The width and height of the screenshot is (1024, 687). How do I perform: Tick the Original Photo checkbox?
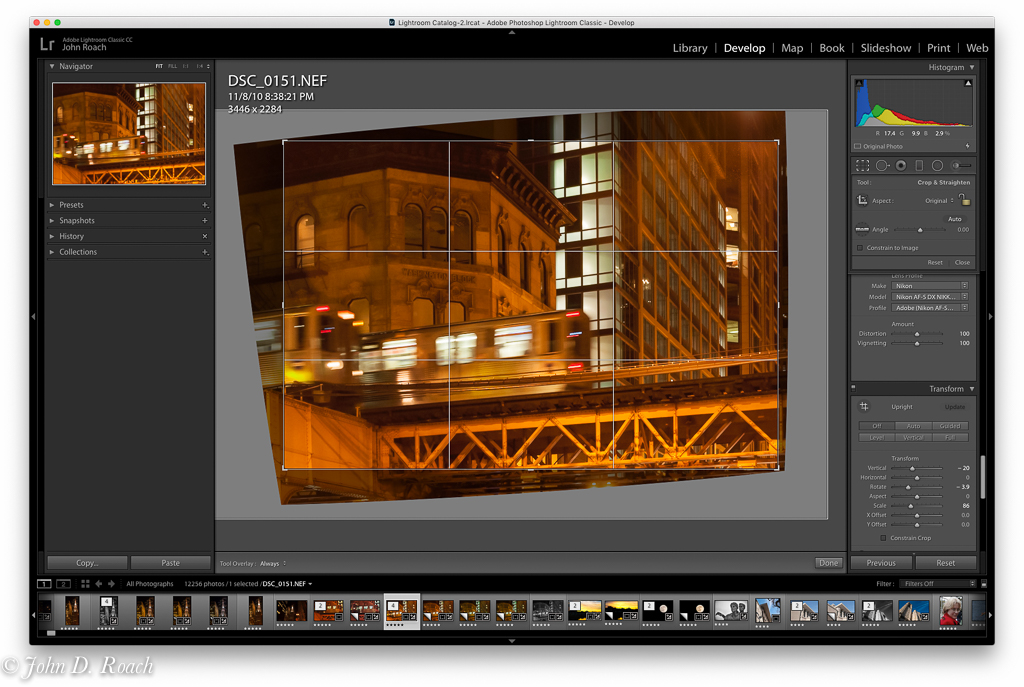tap(857, 146)
